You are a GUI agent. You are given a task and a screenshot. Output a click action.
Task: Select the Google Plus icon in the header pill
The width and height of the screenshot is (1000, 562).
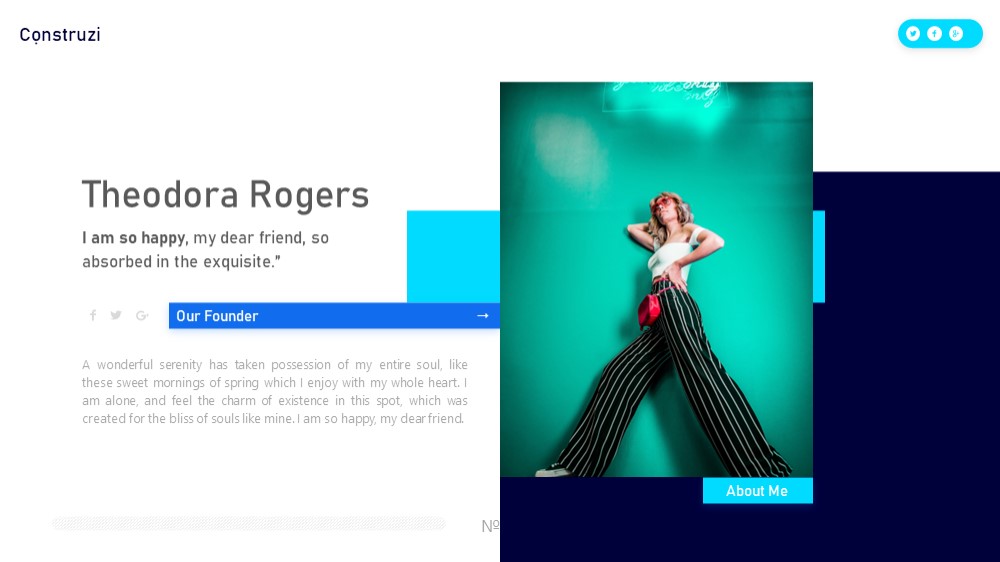click(x=955, y=34)
